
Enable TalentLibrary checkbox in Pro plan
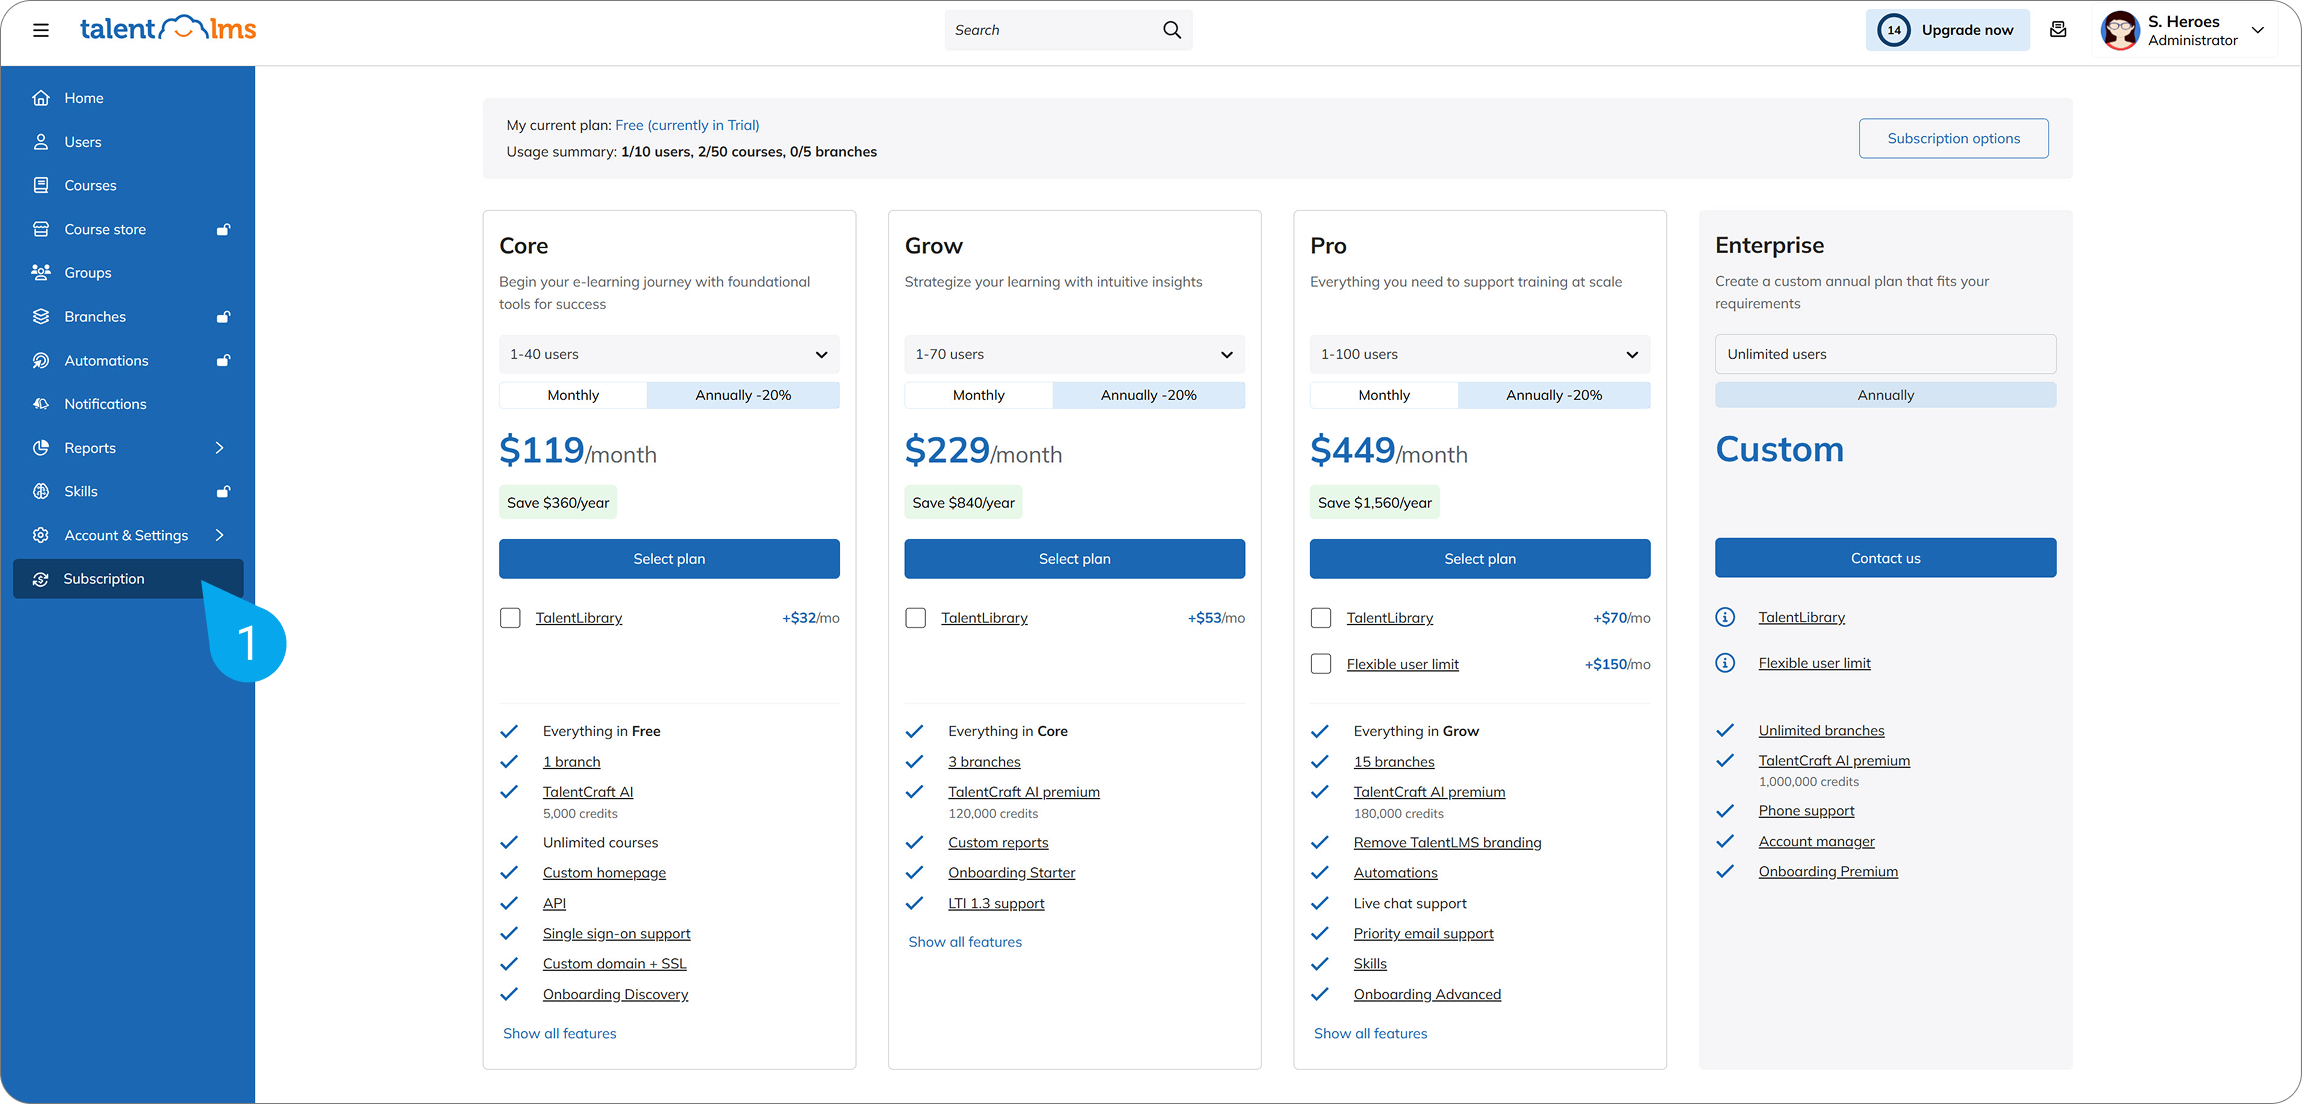pyautogui.click(x=1321, y=618)
